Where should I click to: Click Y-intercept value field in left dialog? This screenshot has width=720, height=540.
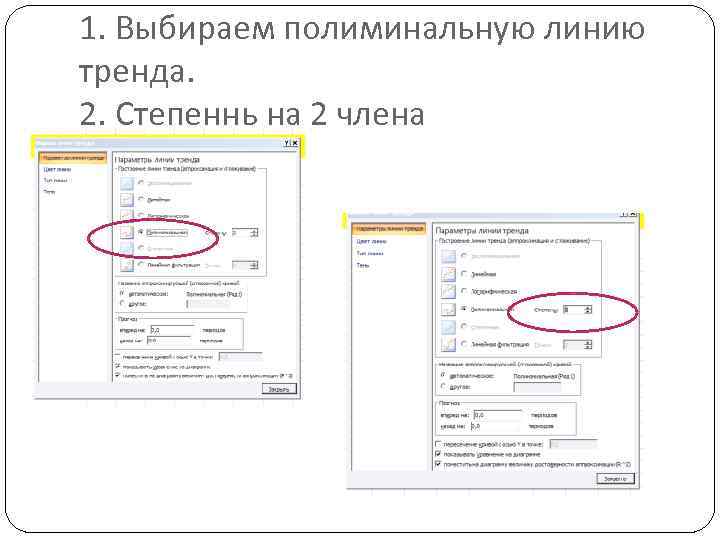tap(240, 356)
